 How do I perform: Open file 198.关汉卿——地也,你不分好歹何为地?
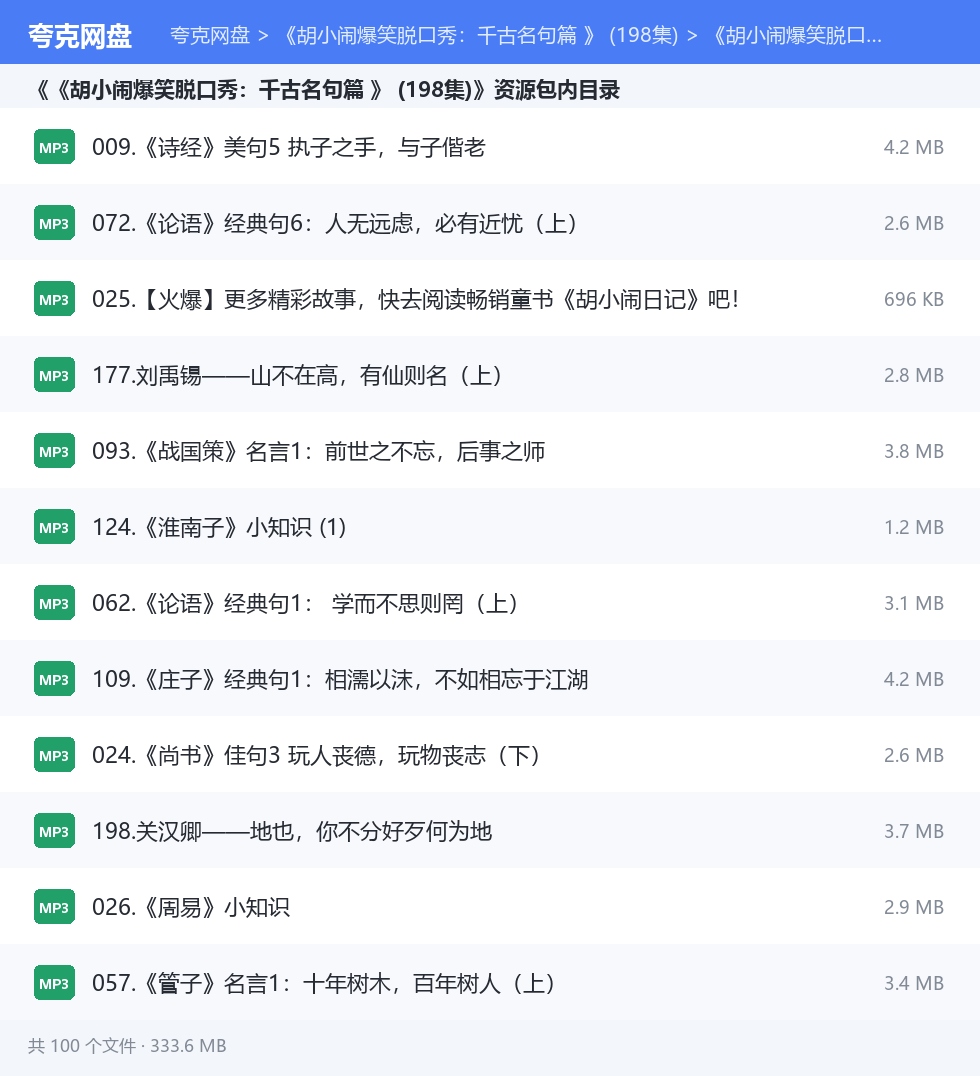coord(292,831)
